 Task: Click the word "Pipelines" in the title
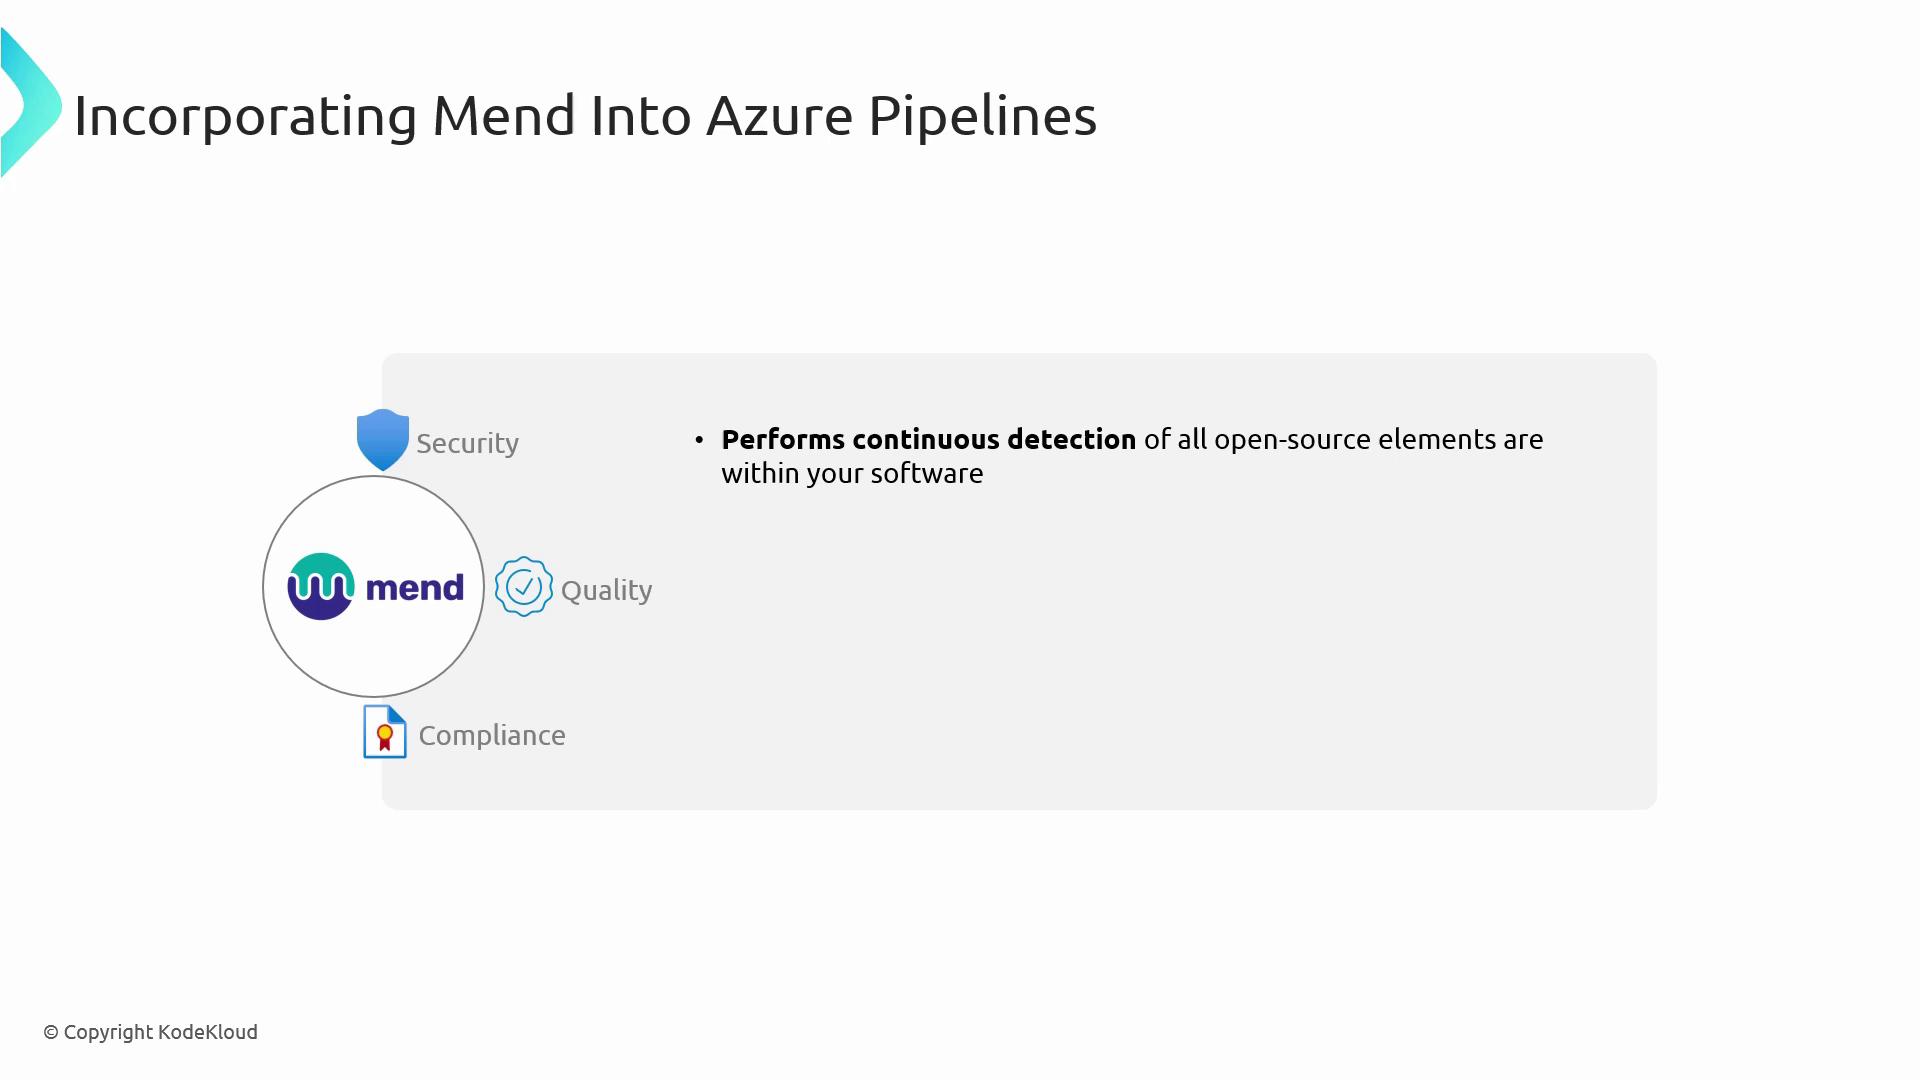[982, 115]
